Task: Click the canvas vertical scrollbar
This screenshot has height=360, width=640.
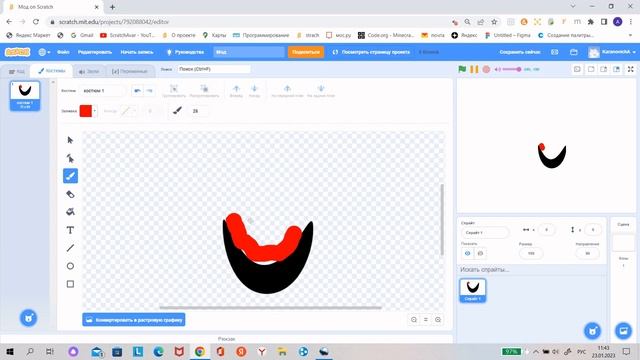Action: pyautogui.click(x=442, y=220)
